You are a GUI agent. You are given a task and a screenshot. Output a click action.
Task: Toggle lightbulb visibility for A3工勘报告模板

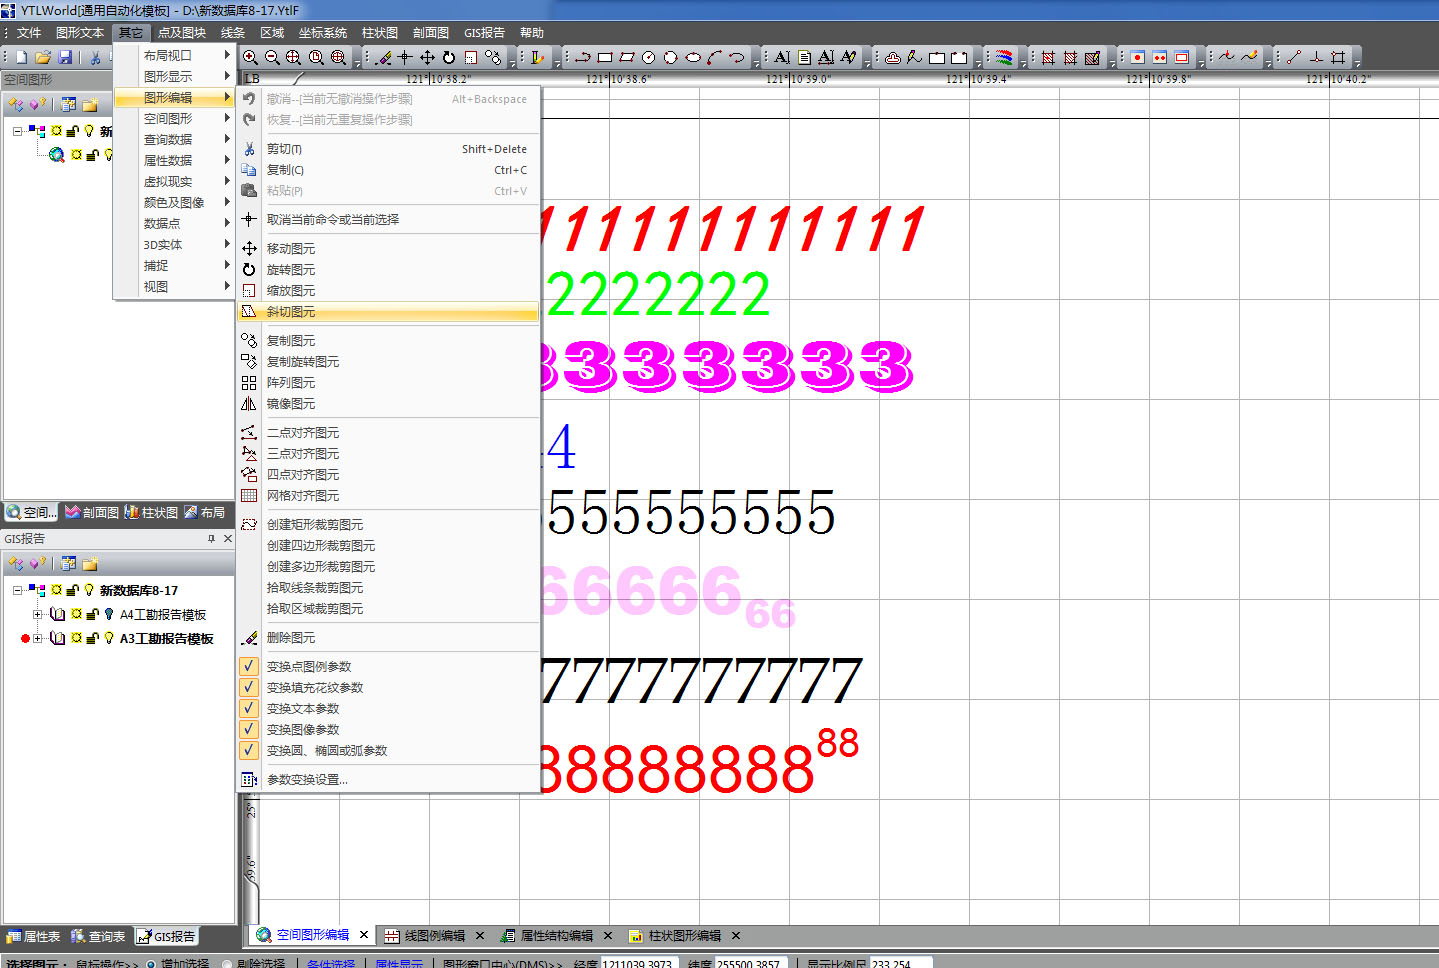[x=109, y=638]
